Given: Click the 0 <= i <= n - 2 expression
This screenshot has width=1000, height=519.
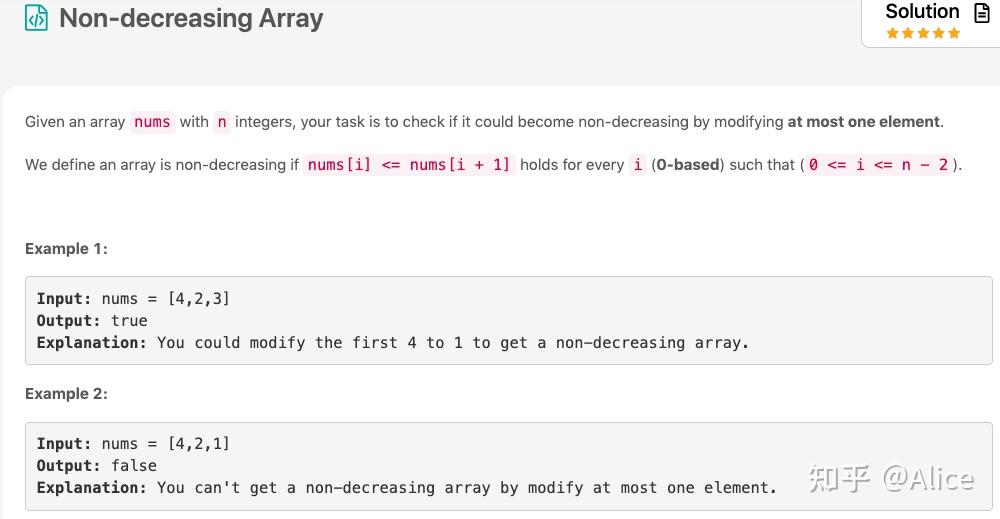Looking at the screenshot, I should tap(878, 164).
